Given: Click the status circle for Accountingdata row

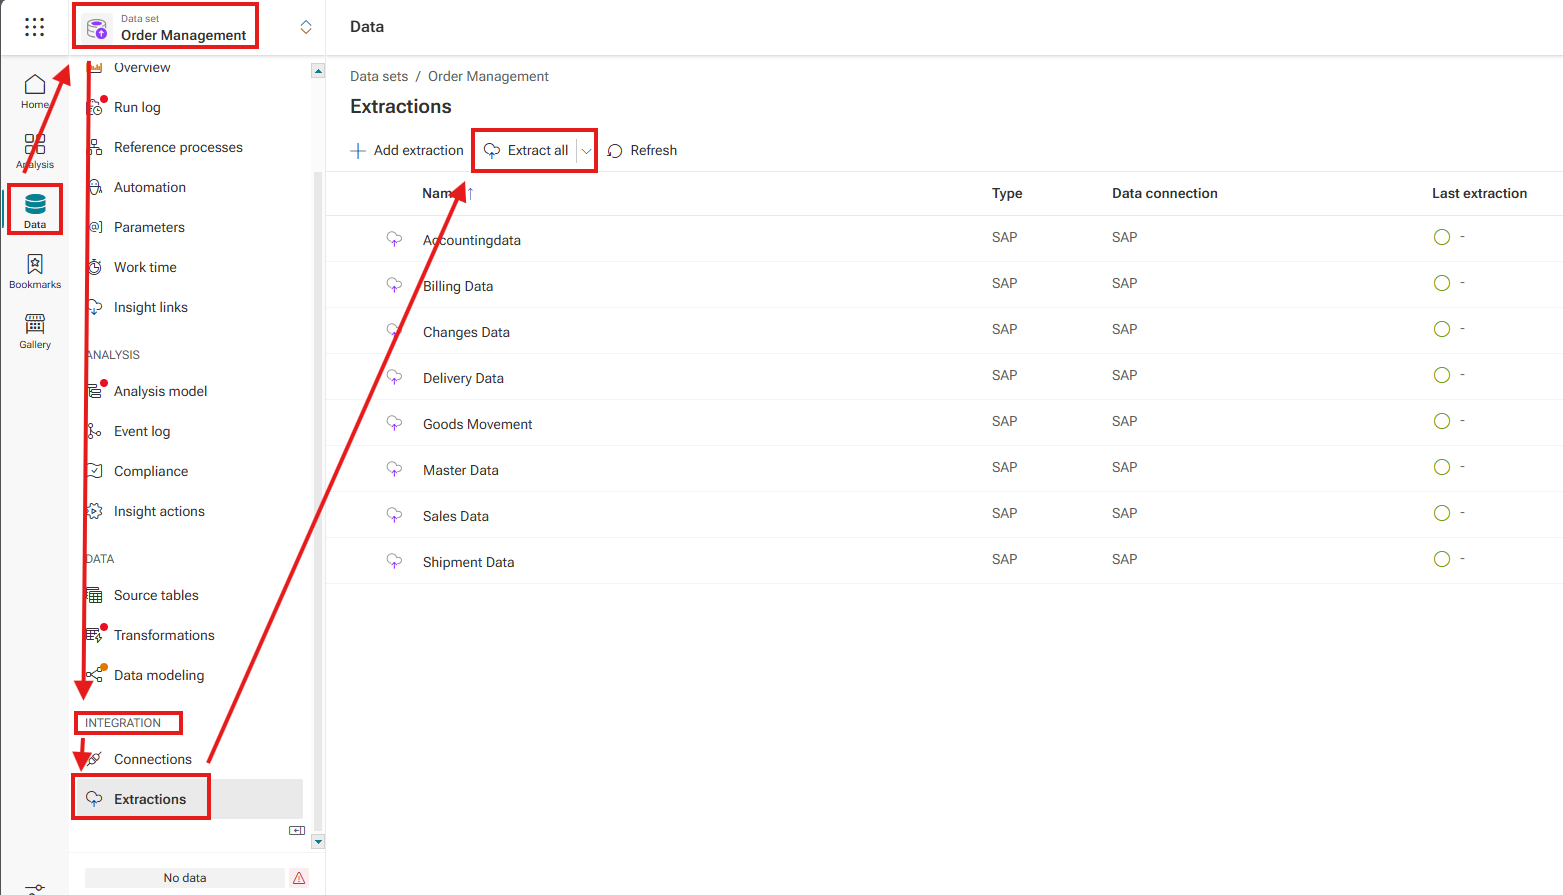Looking at the screenshot, I should [1441, 237].
